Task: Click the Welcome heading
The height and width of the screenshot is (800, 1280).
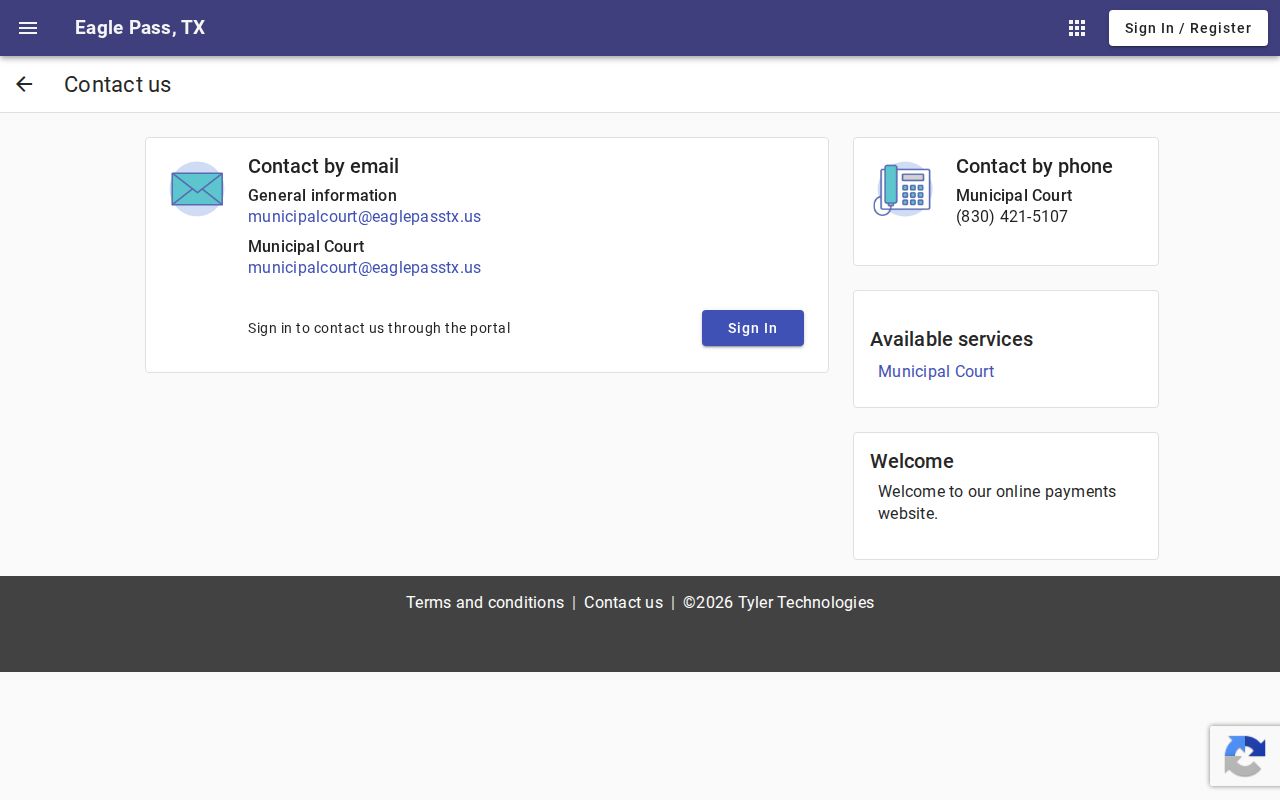Action: pos(912,461)
